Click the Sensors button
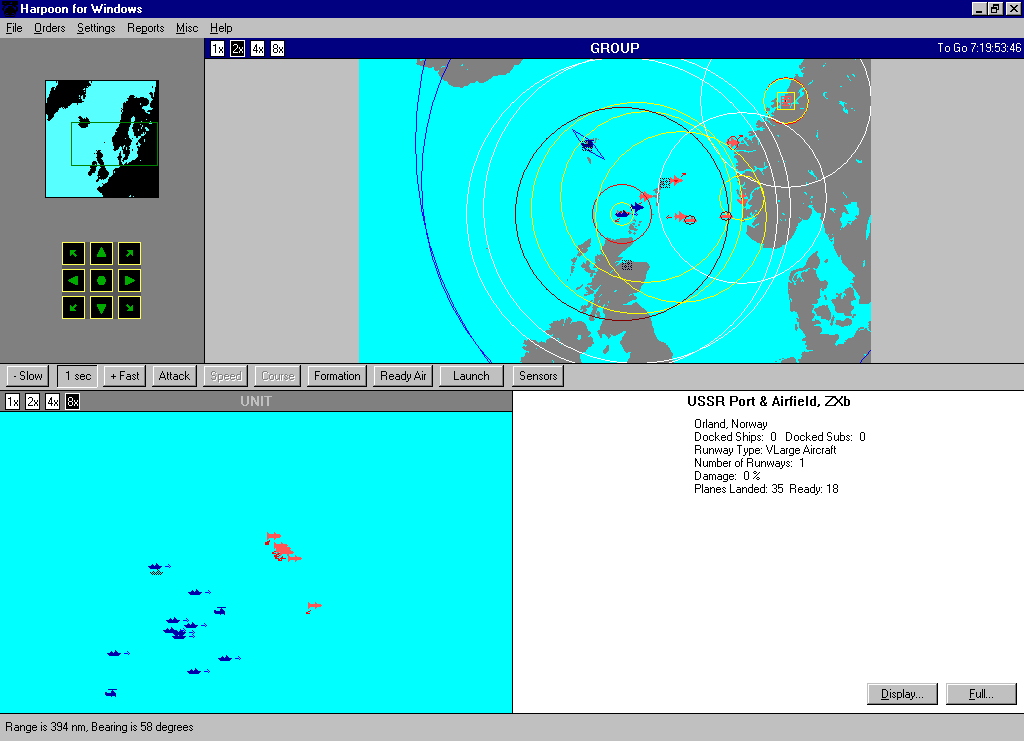Screen dimensions: 1024x741 pos(538,376)
